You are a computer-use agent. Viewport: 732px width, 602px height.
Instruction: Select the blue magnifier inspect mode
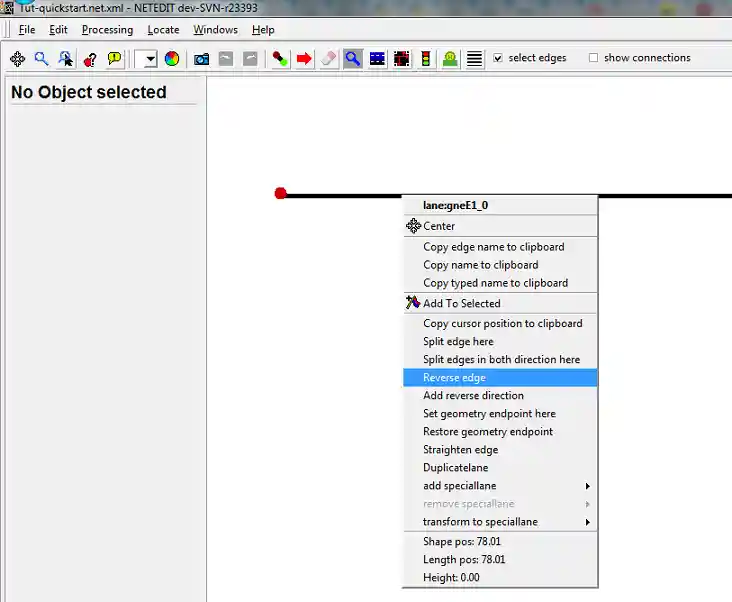[x=352, y=59]
